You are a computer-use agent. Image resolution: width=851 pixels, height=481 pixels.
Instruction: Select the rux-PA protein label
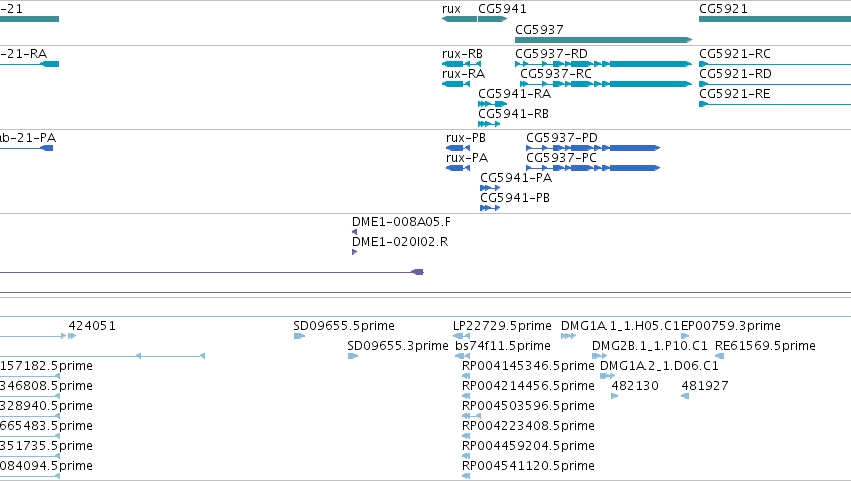(x=467, y=158)
